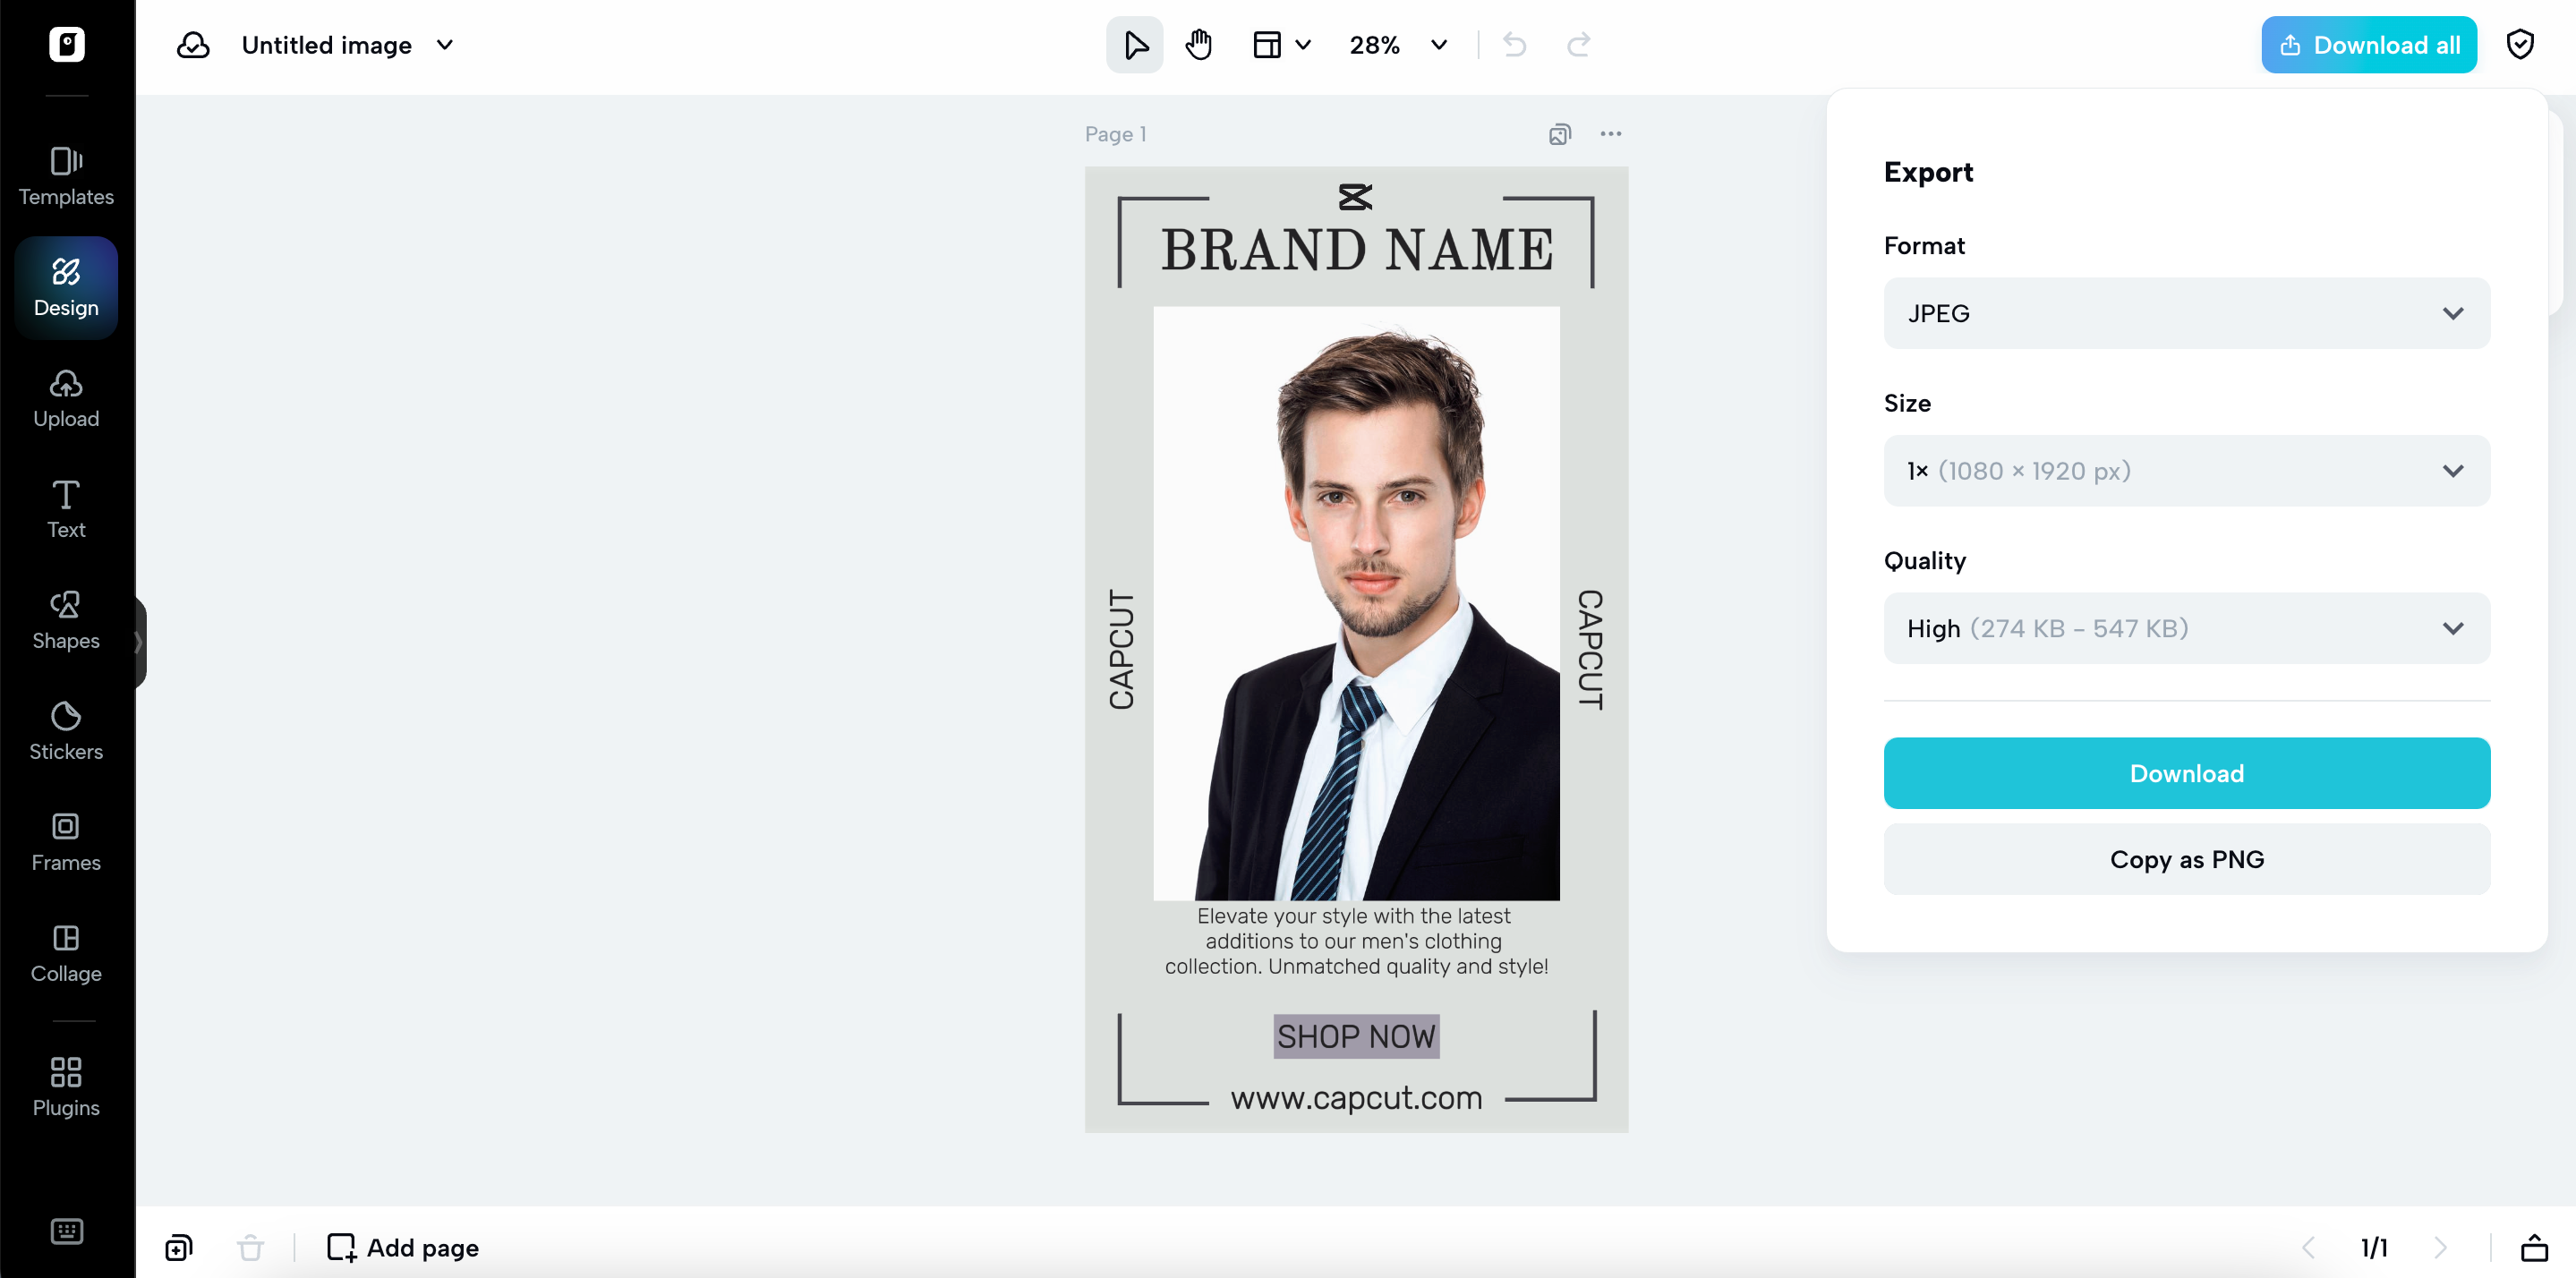The width and height of the screenshot is (2576, 1278).
Task: Click the cloud save status icon
Action: click(193, 45)
